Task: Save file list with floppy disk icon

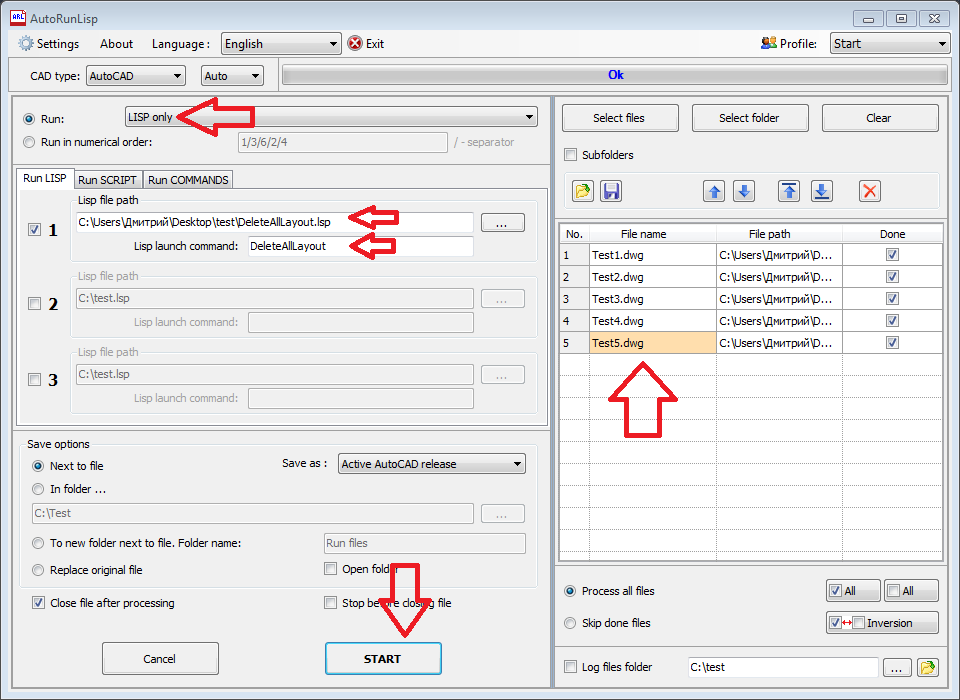Action: pyautogui.click(x=611, y=191)
